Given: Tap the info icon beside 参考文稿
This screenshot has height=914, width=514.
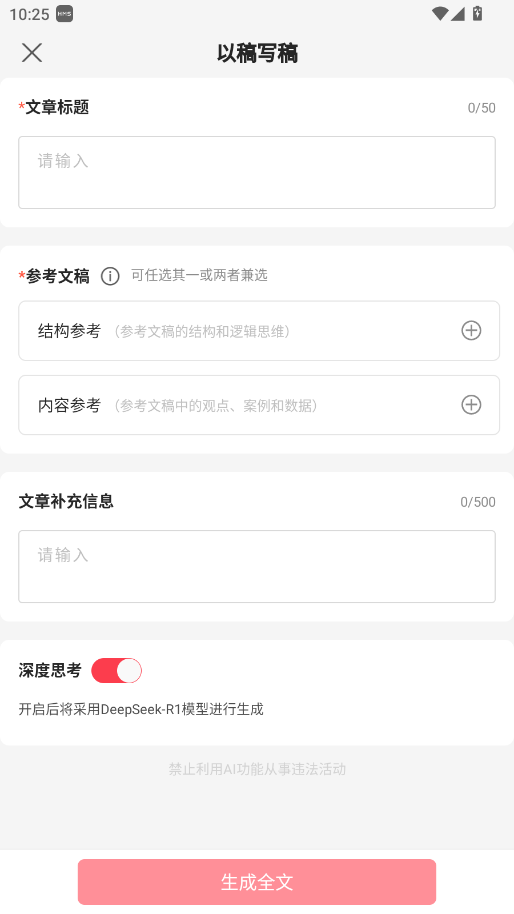Looking at the screenshot, I should [x=110, y=276].
